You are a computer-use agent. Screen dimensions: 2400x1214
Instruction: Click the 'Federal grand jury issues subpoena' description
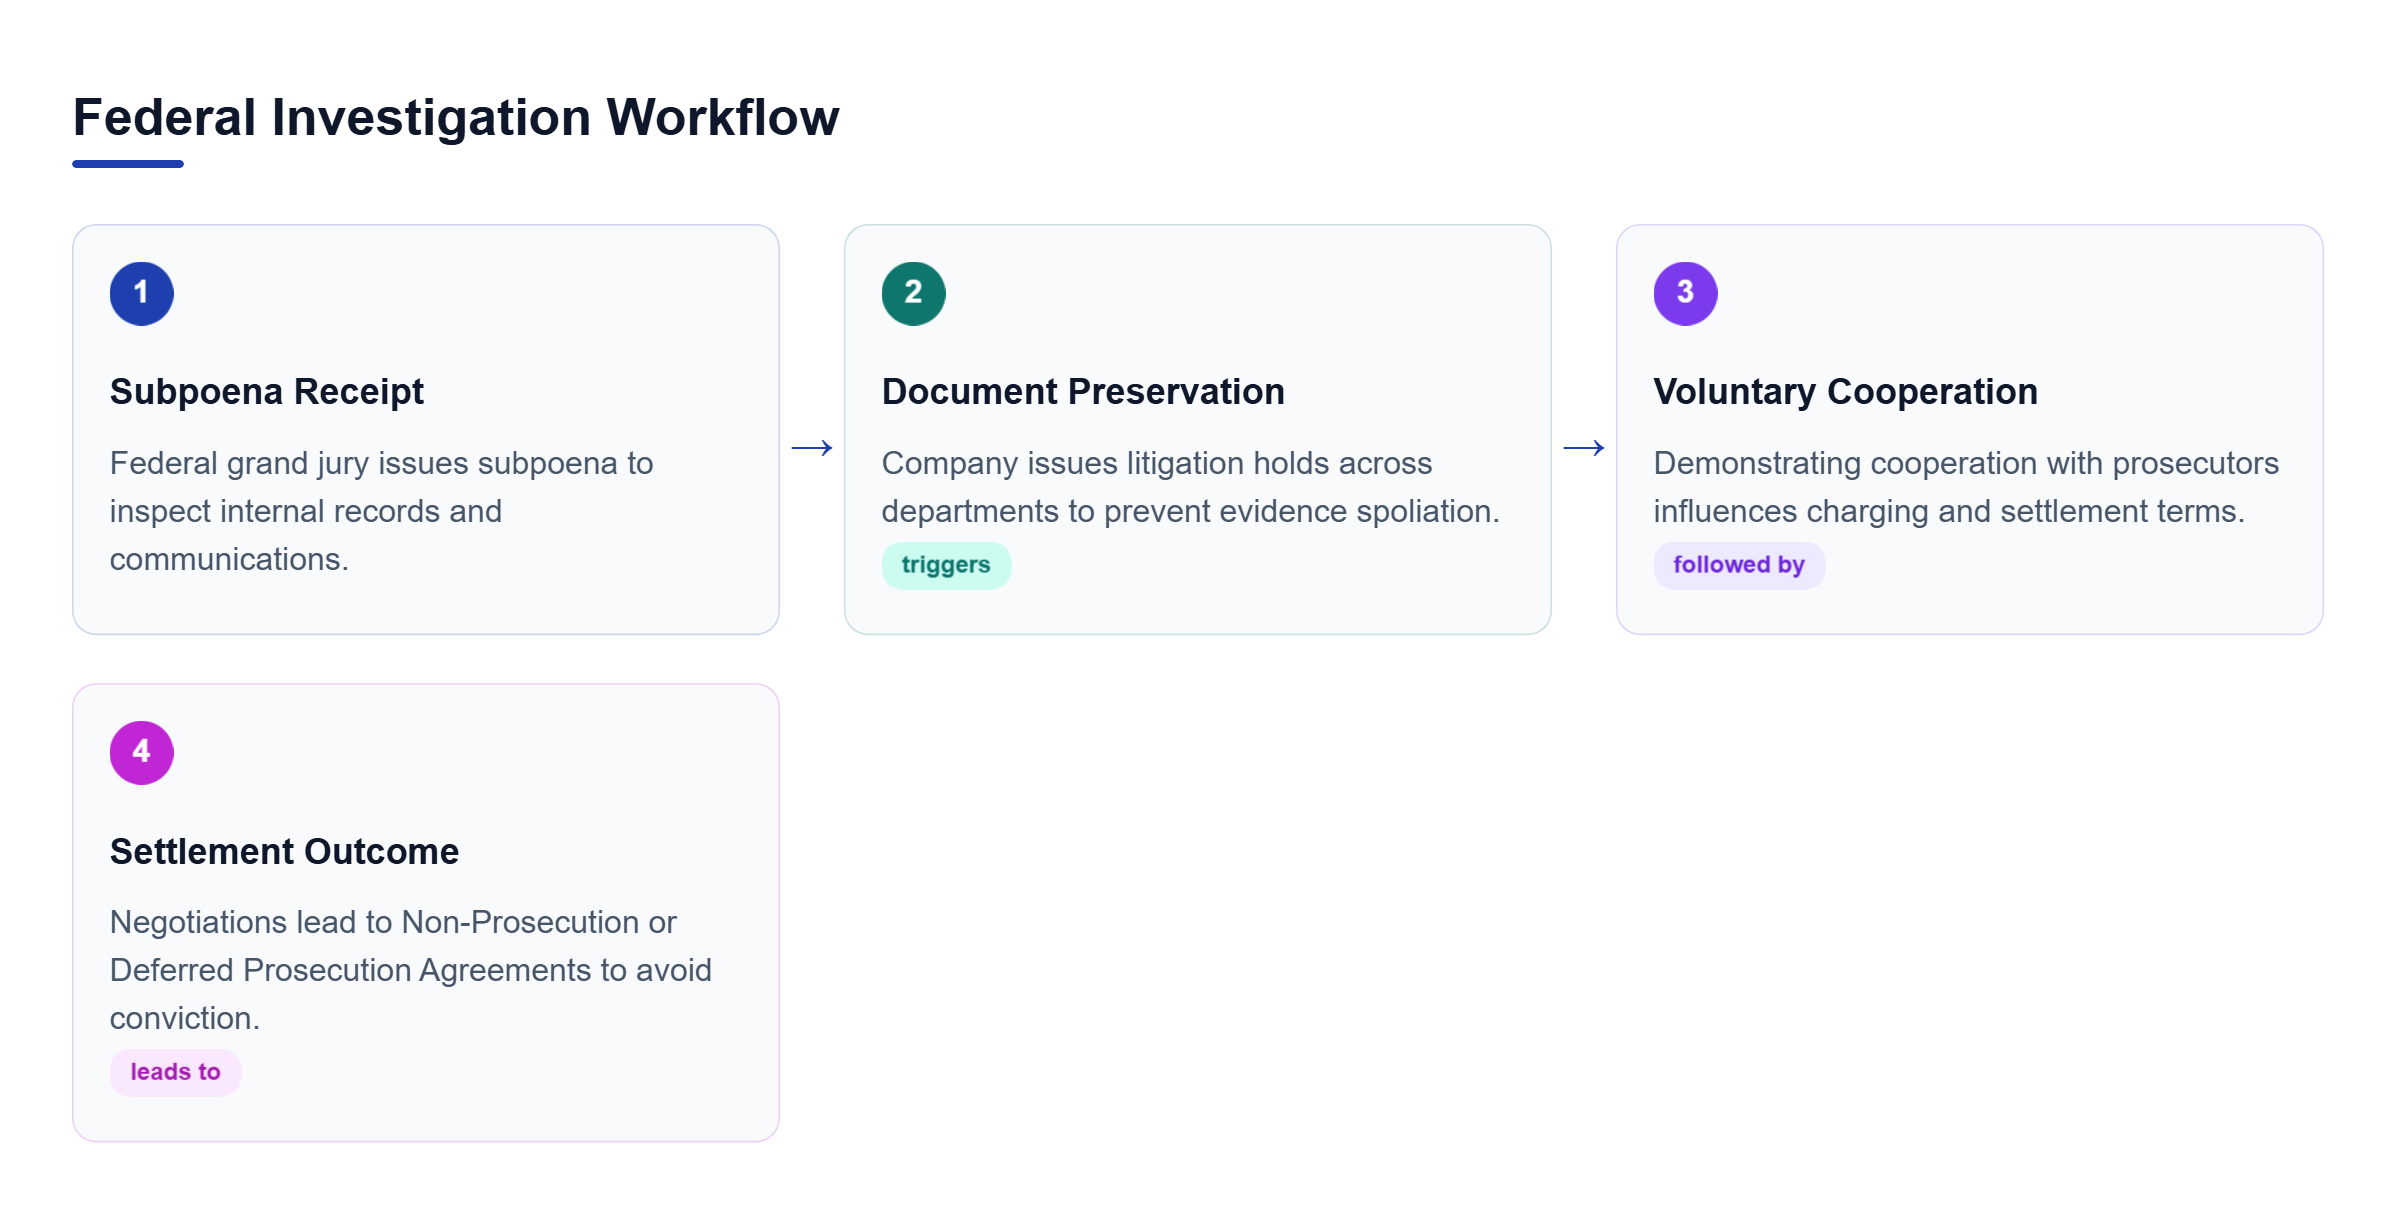(382, 511)
